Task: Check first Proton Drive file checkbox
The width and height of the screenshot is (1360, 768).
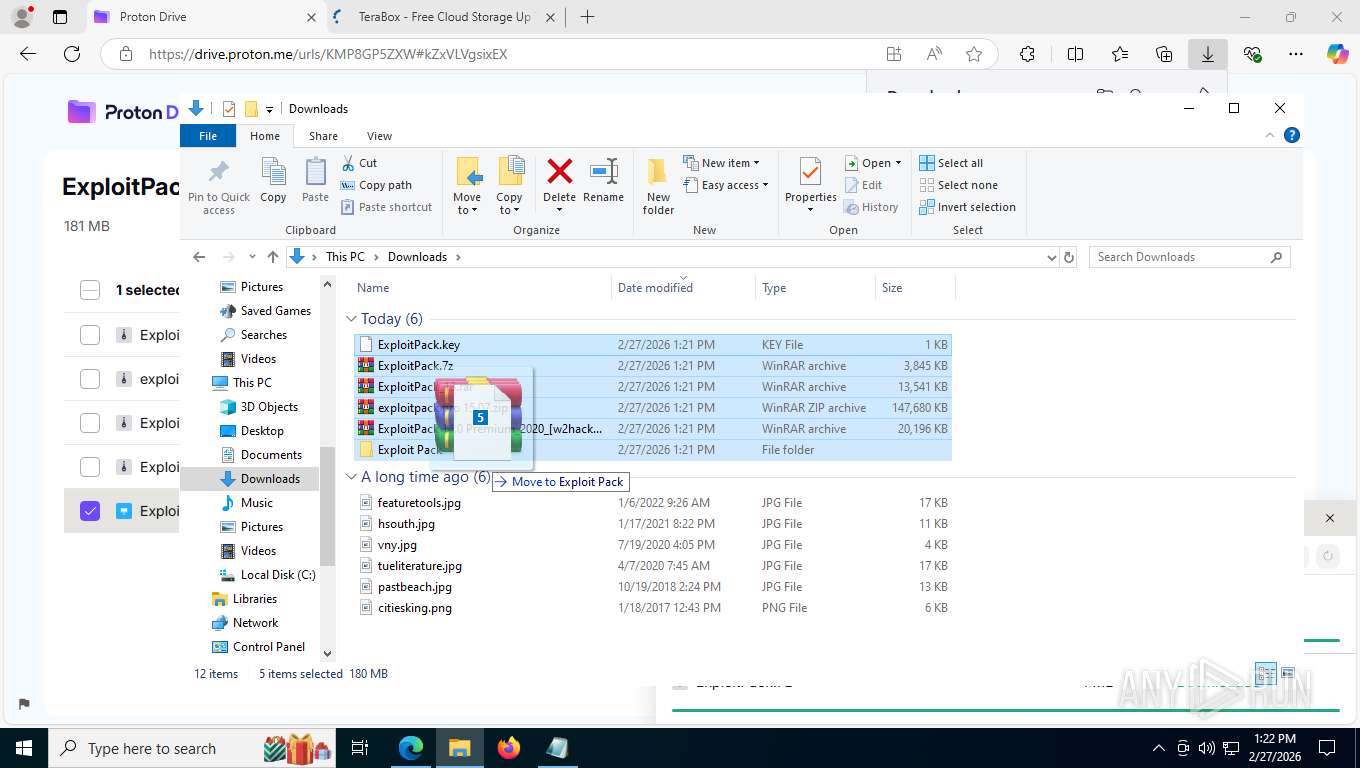Action: click(90, 335)
